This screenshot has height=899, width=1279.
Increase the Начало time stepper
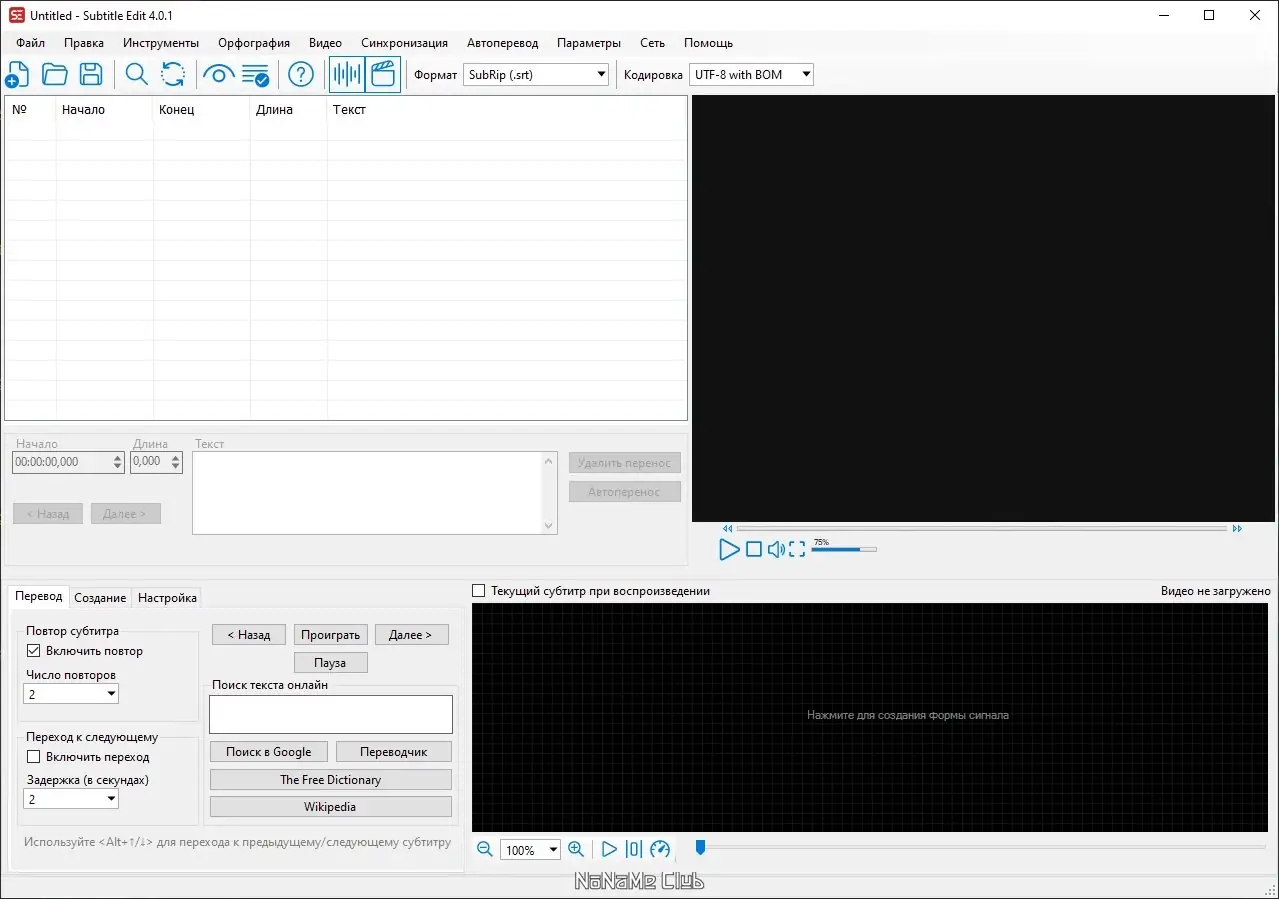[x=118, y=458]
